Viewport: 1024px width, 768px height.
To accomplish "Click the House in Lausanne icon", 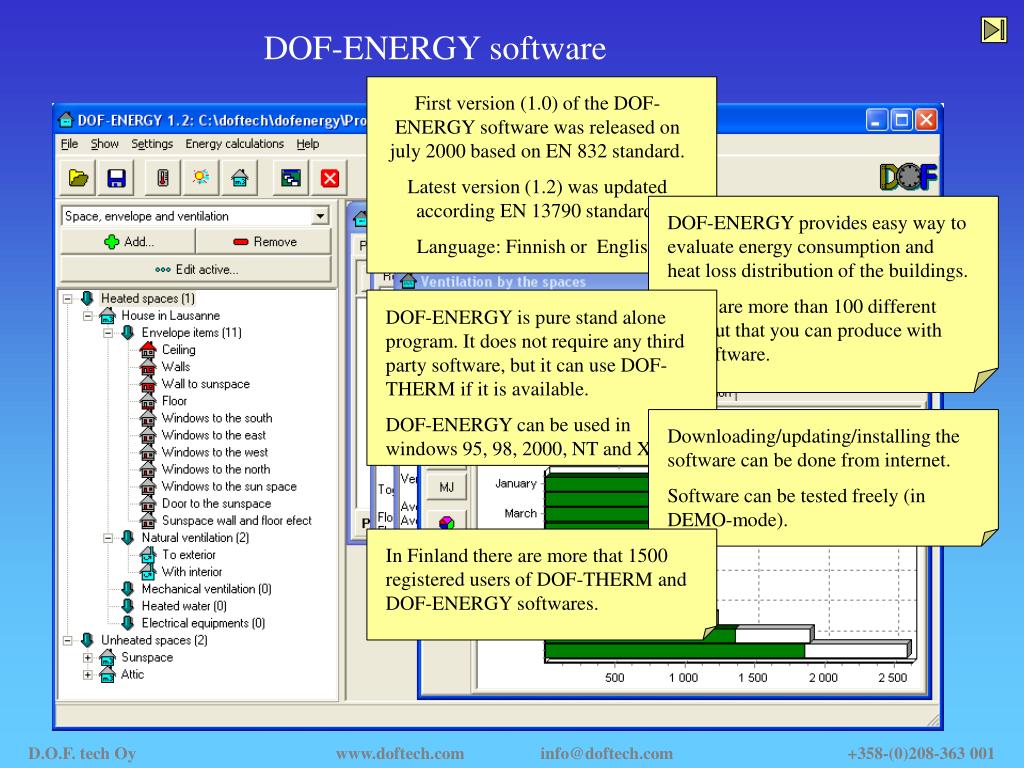I will tap(108, 316).
